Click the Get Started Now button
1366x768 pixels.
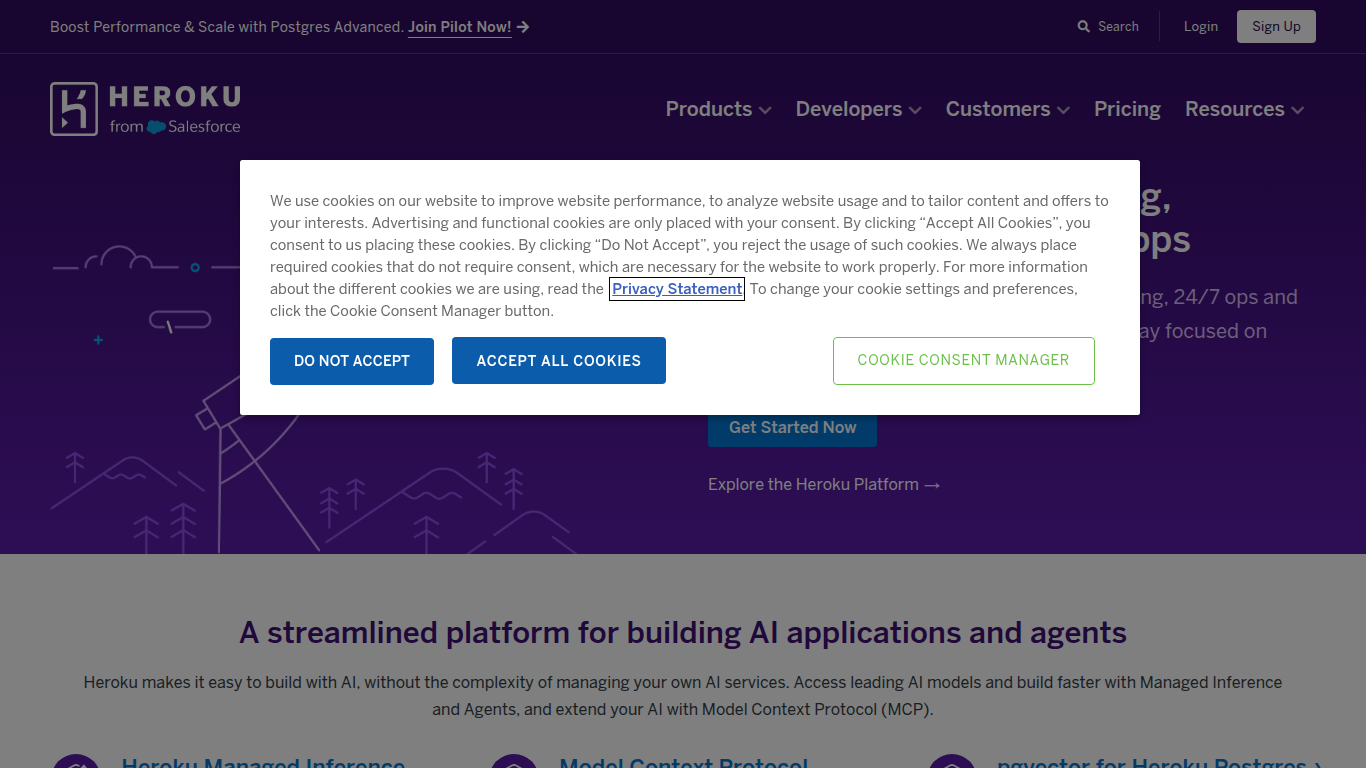[x=792, y=428]
